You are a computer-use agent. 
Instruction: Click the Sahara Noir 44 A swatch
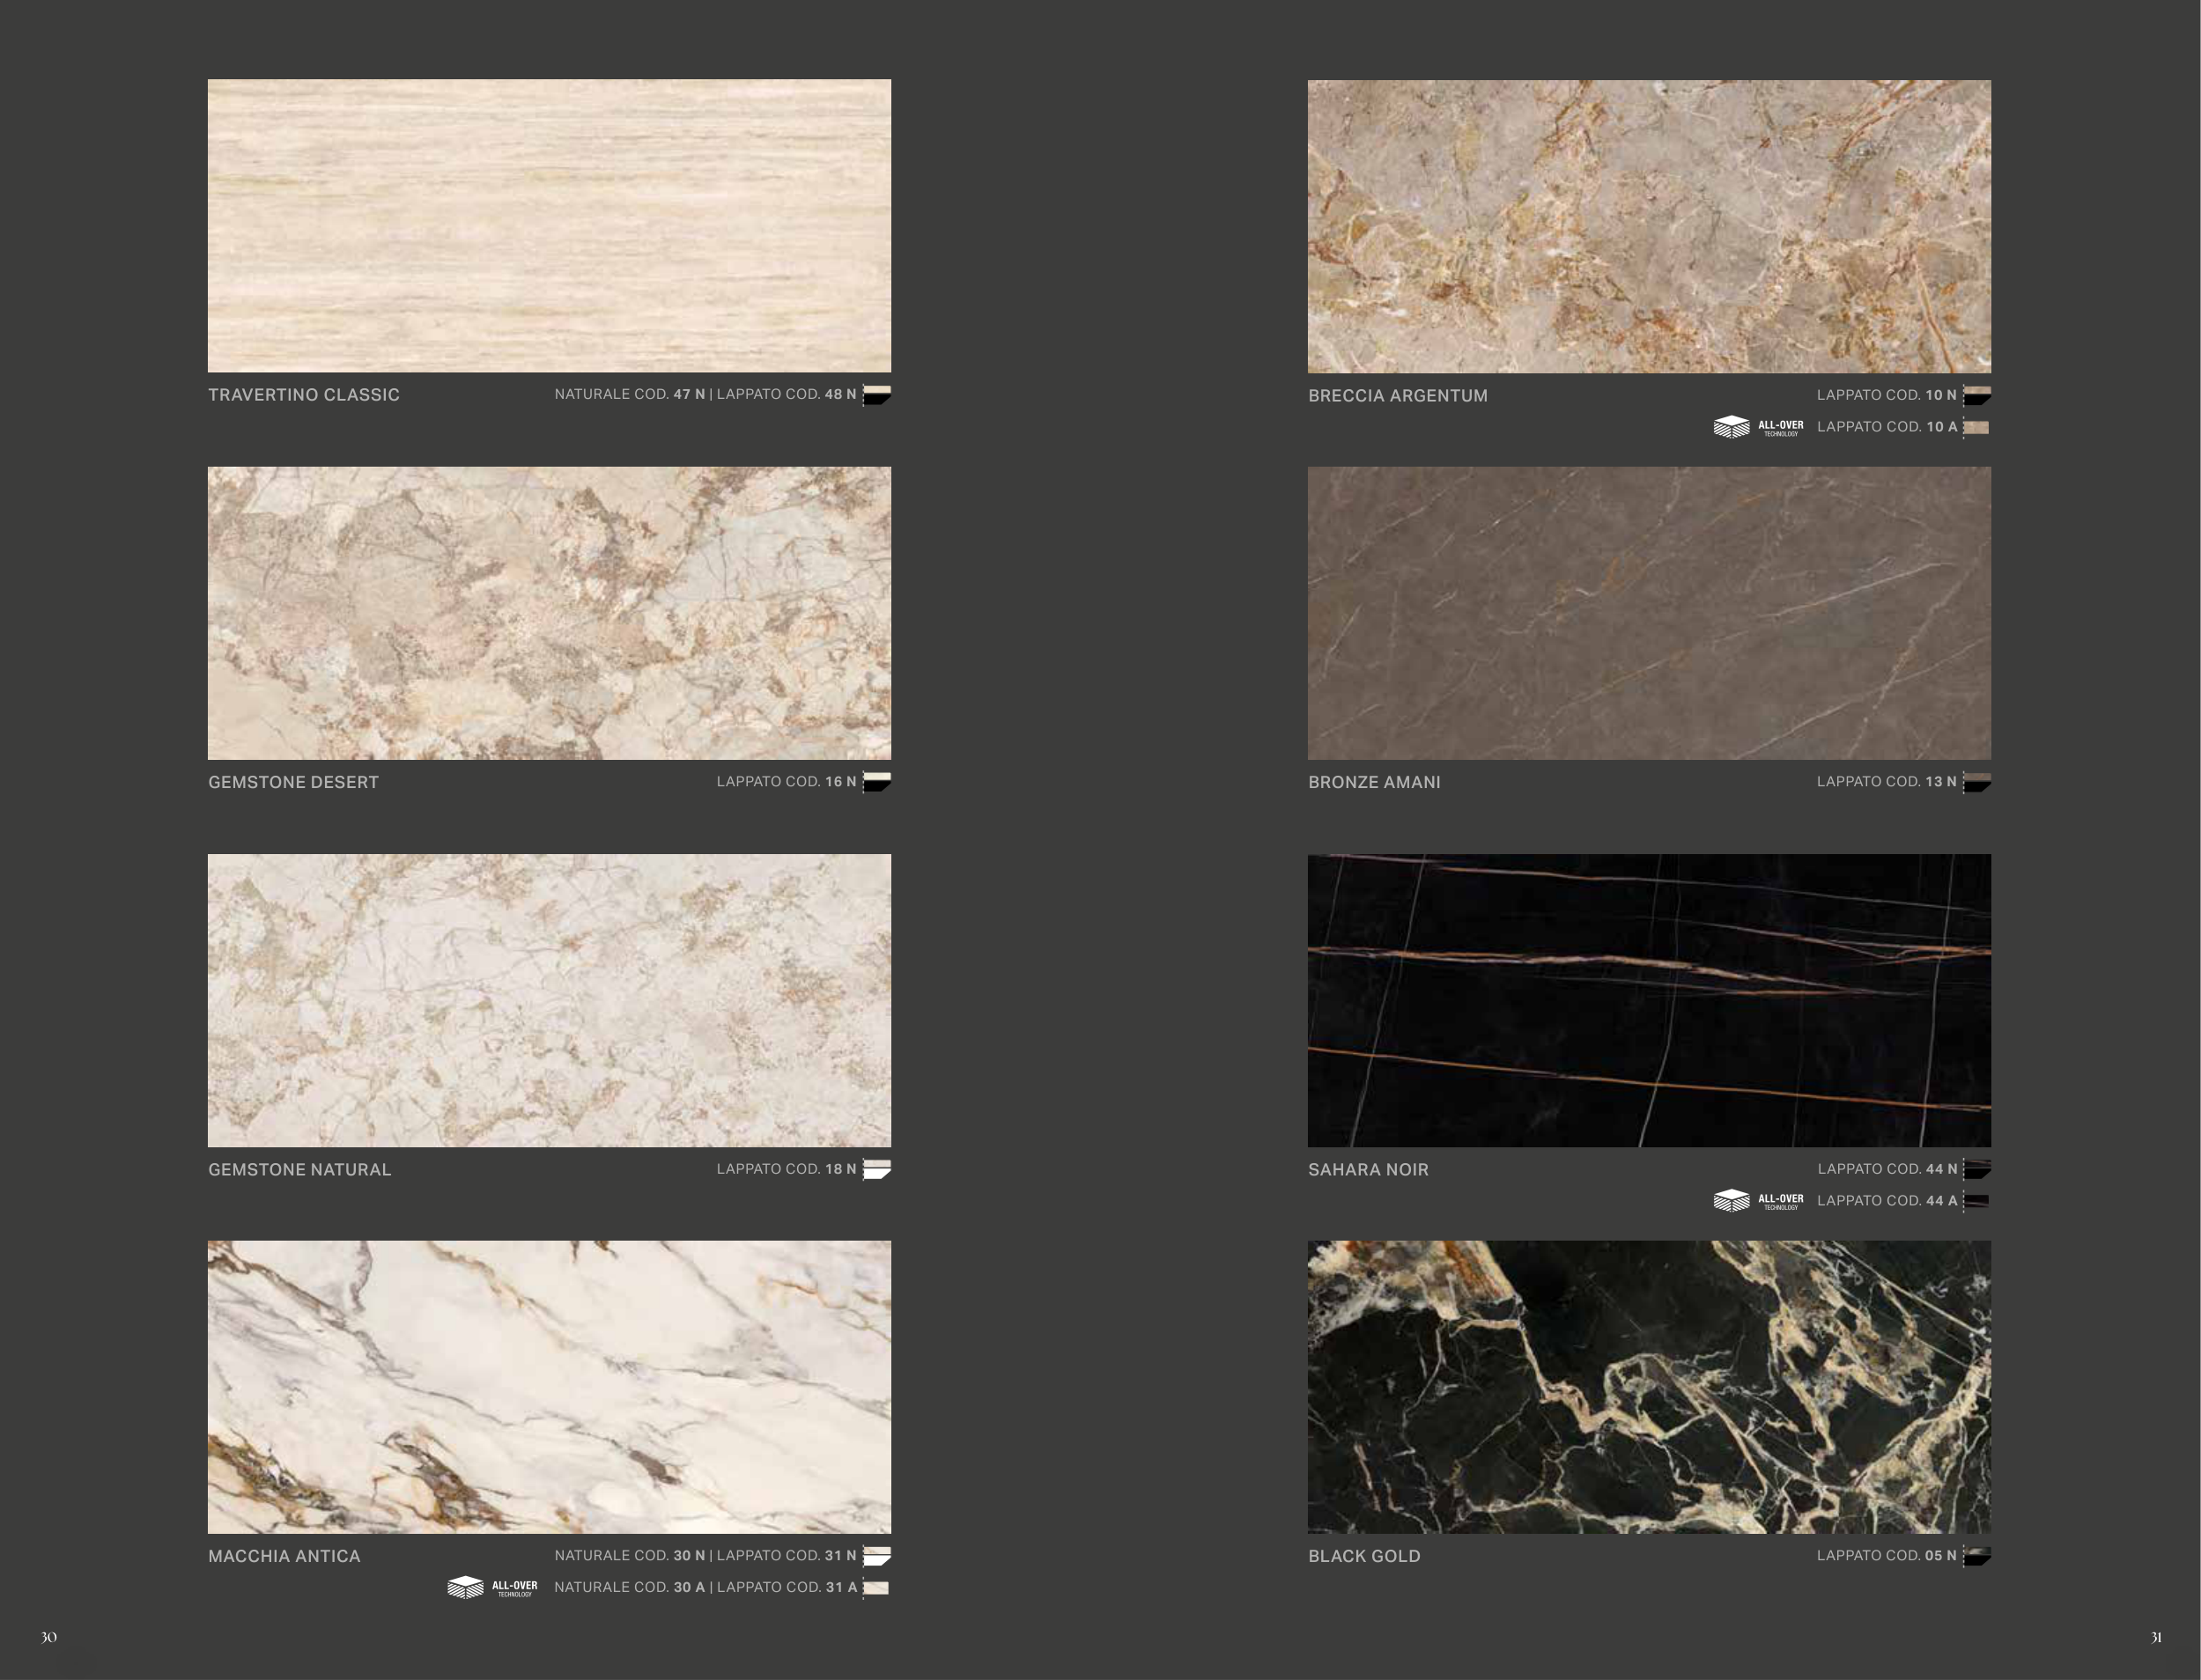(1976, 1200)
